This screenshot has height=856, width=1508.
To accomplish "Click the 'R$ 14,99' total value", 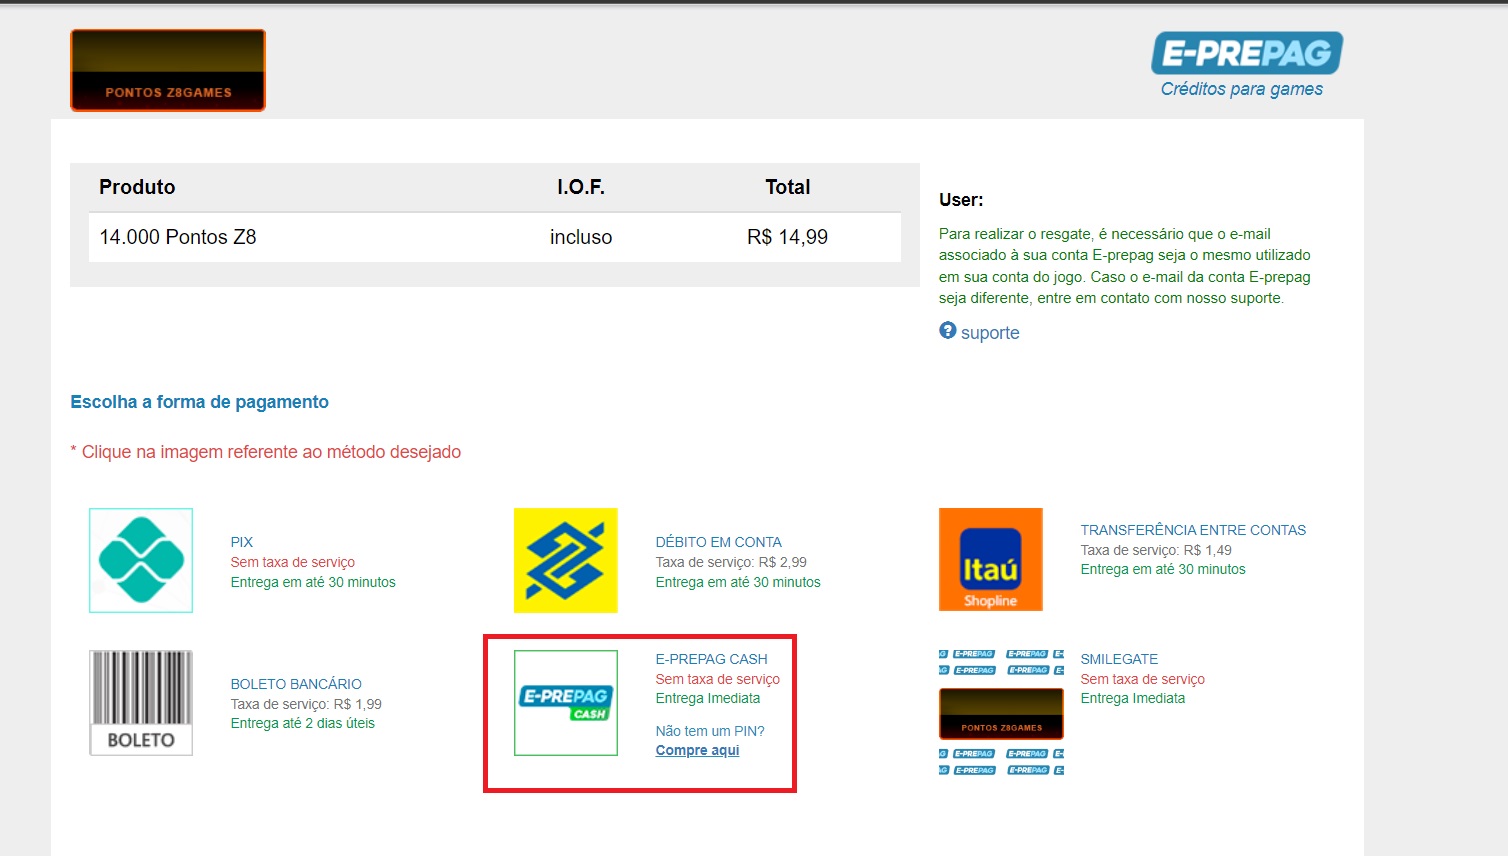I will (788, 237).
